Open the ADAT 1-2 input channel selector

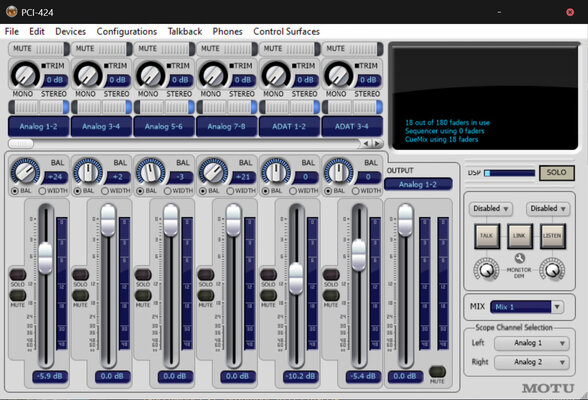(289, 127)
